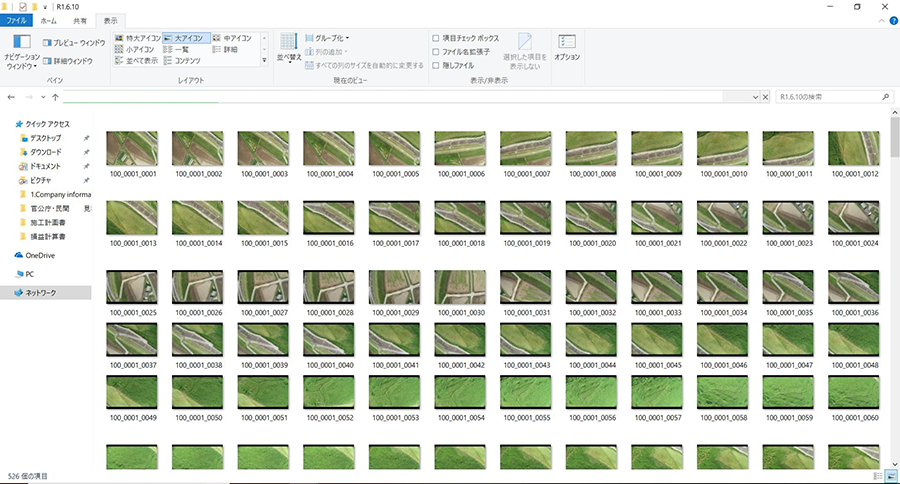
Task: Select Extra large icons (特大アイコン) layout
Action: tap(138, 38)
